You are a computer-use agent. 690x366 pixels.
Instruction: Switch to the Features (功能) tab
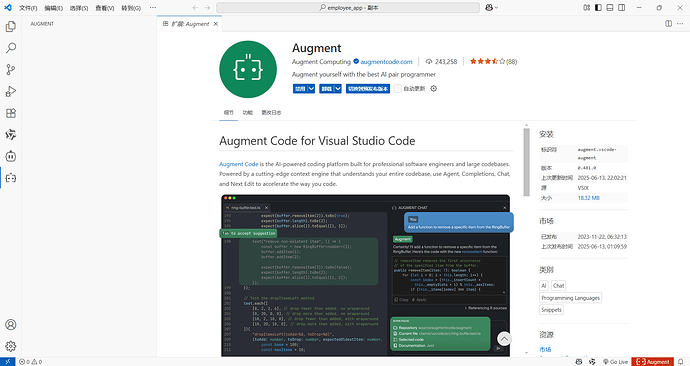pyautogui.click(x=248, y=113)
